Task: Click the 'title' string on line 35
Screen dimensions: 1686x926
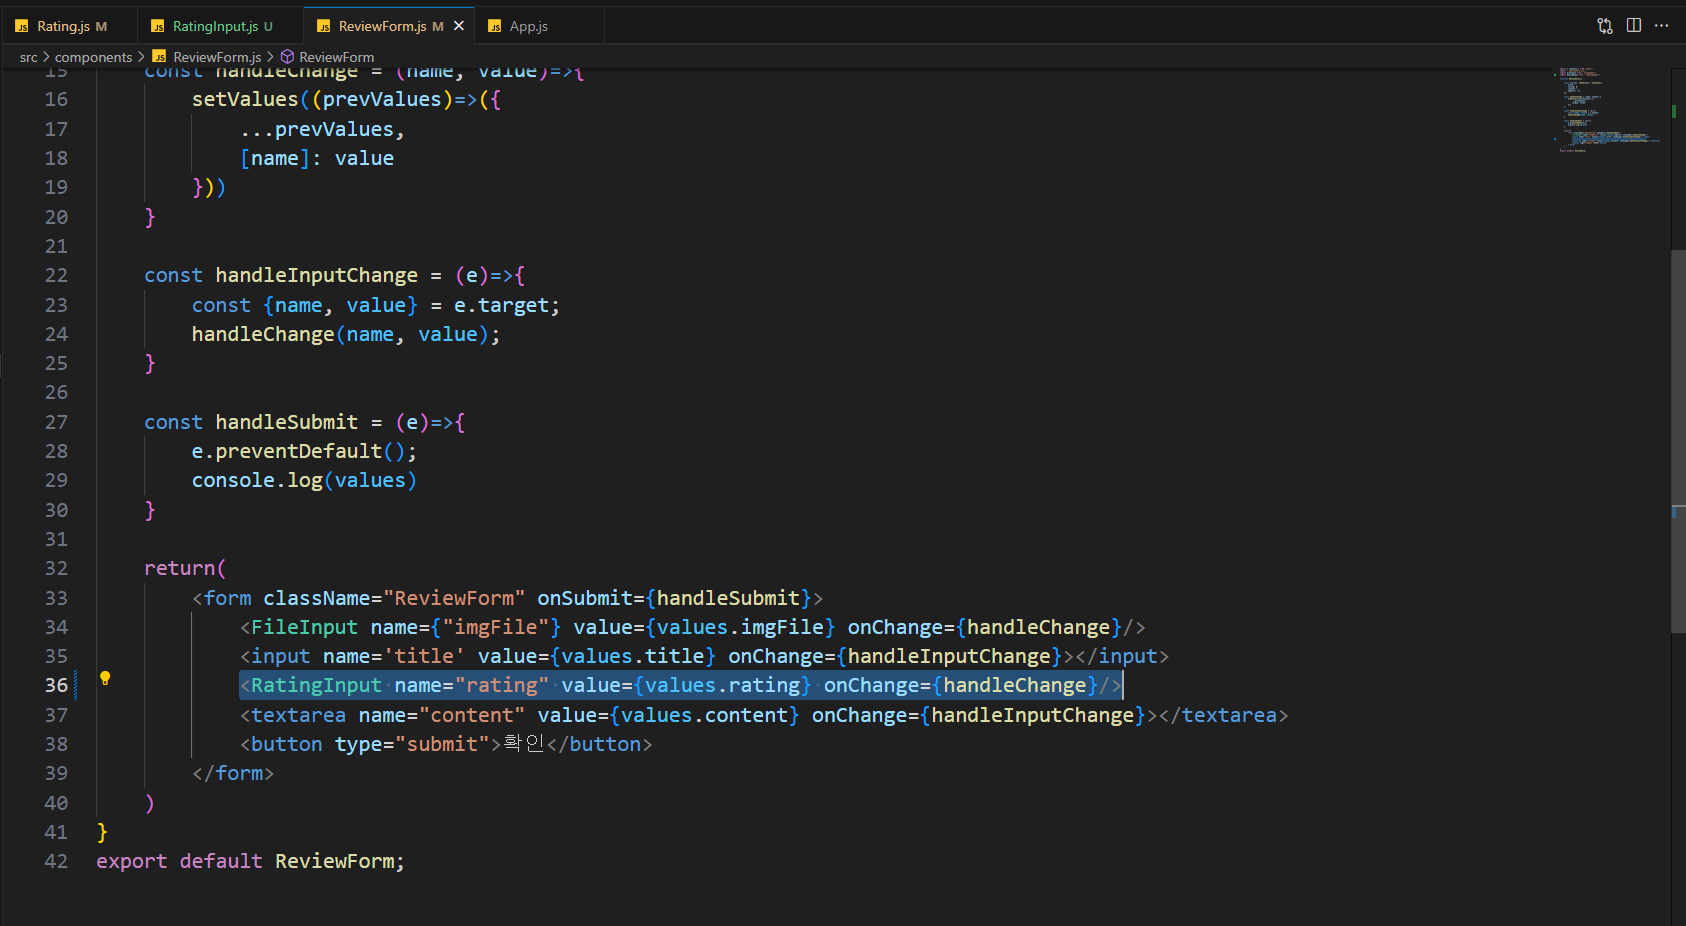Action: [424, 657]
